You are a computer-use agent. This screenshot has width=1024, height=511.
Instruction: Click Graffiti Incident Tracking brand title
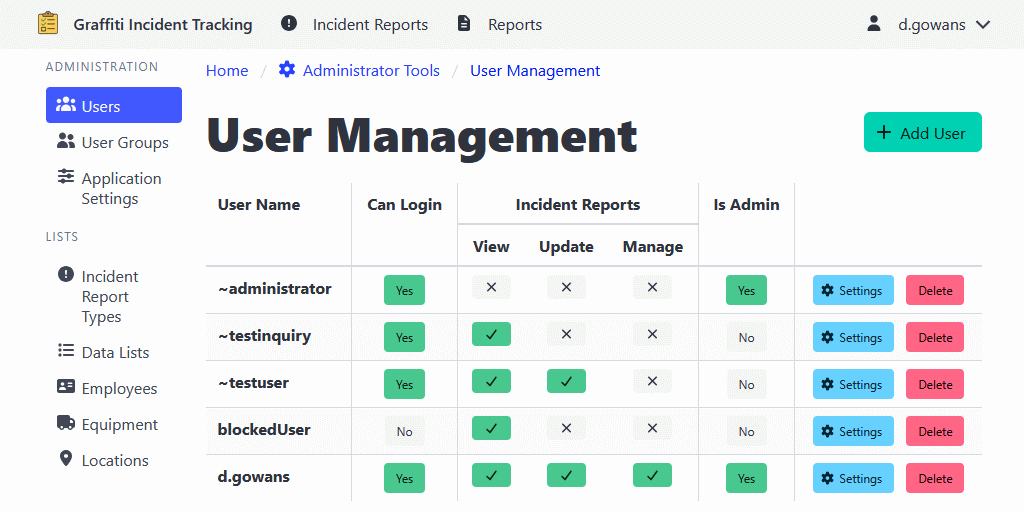click(163, 25)
